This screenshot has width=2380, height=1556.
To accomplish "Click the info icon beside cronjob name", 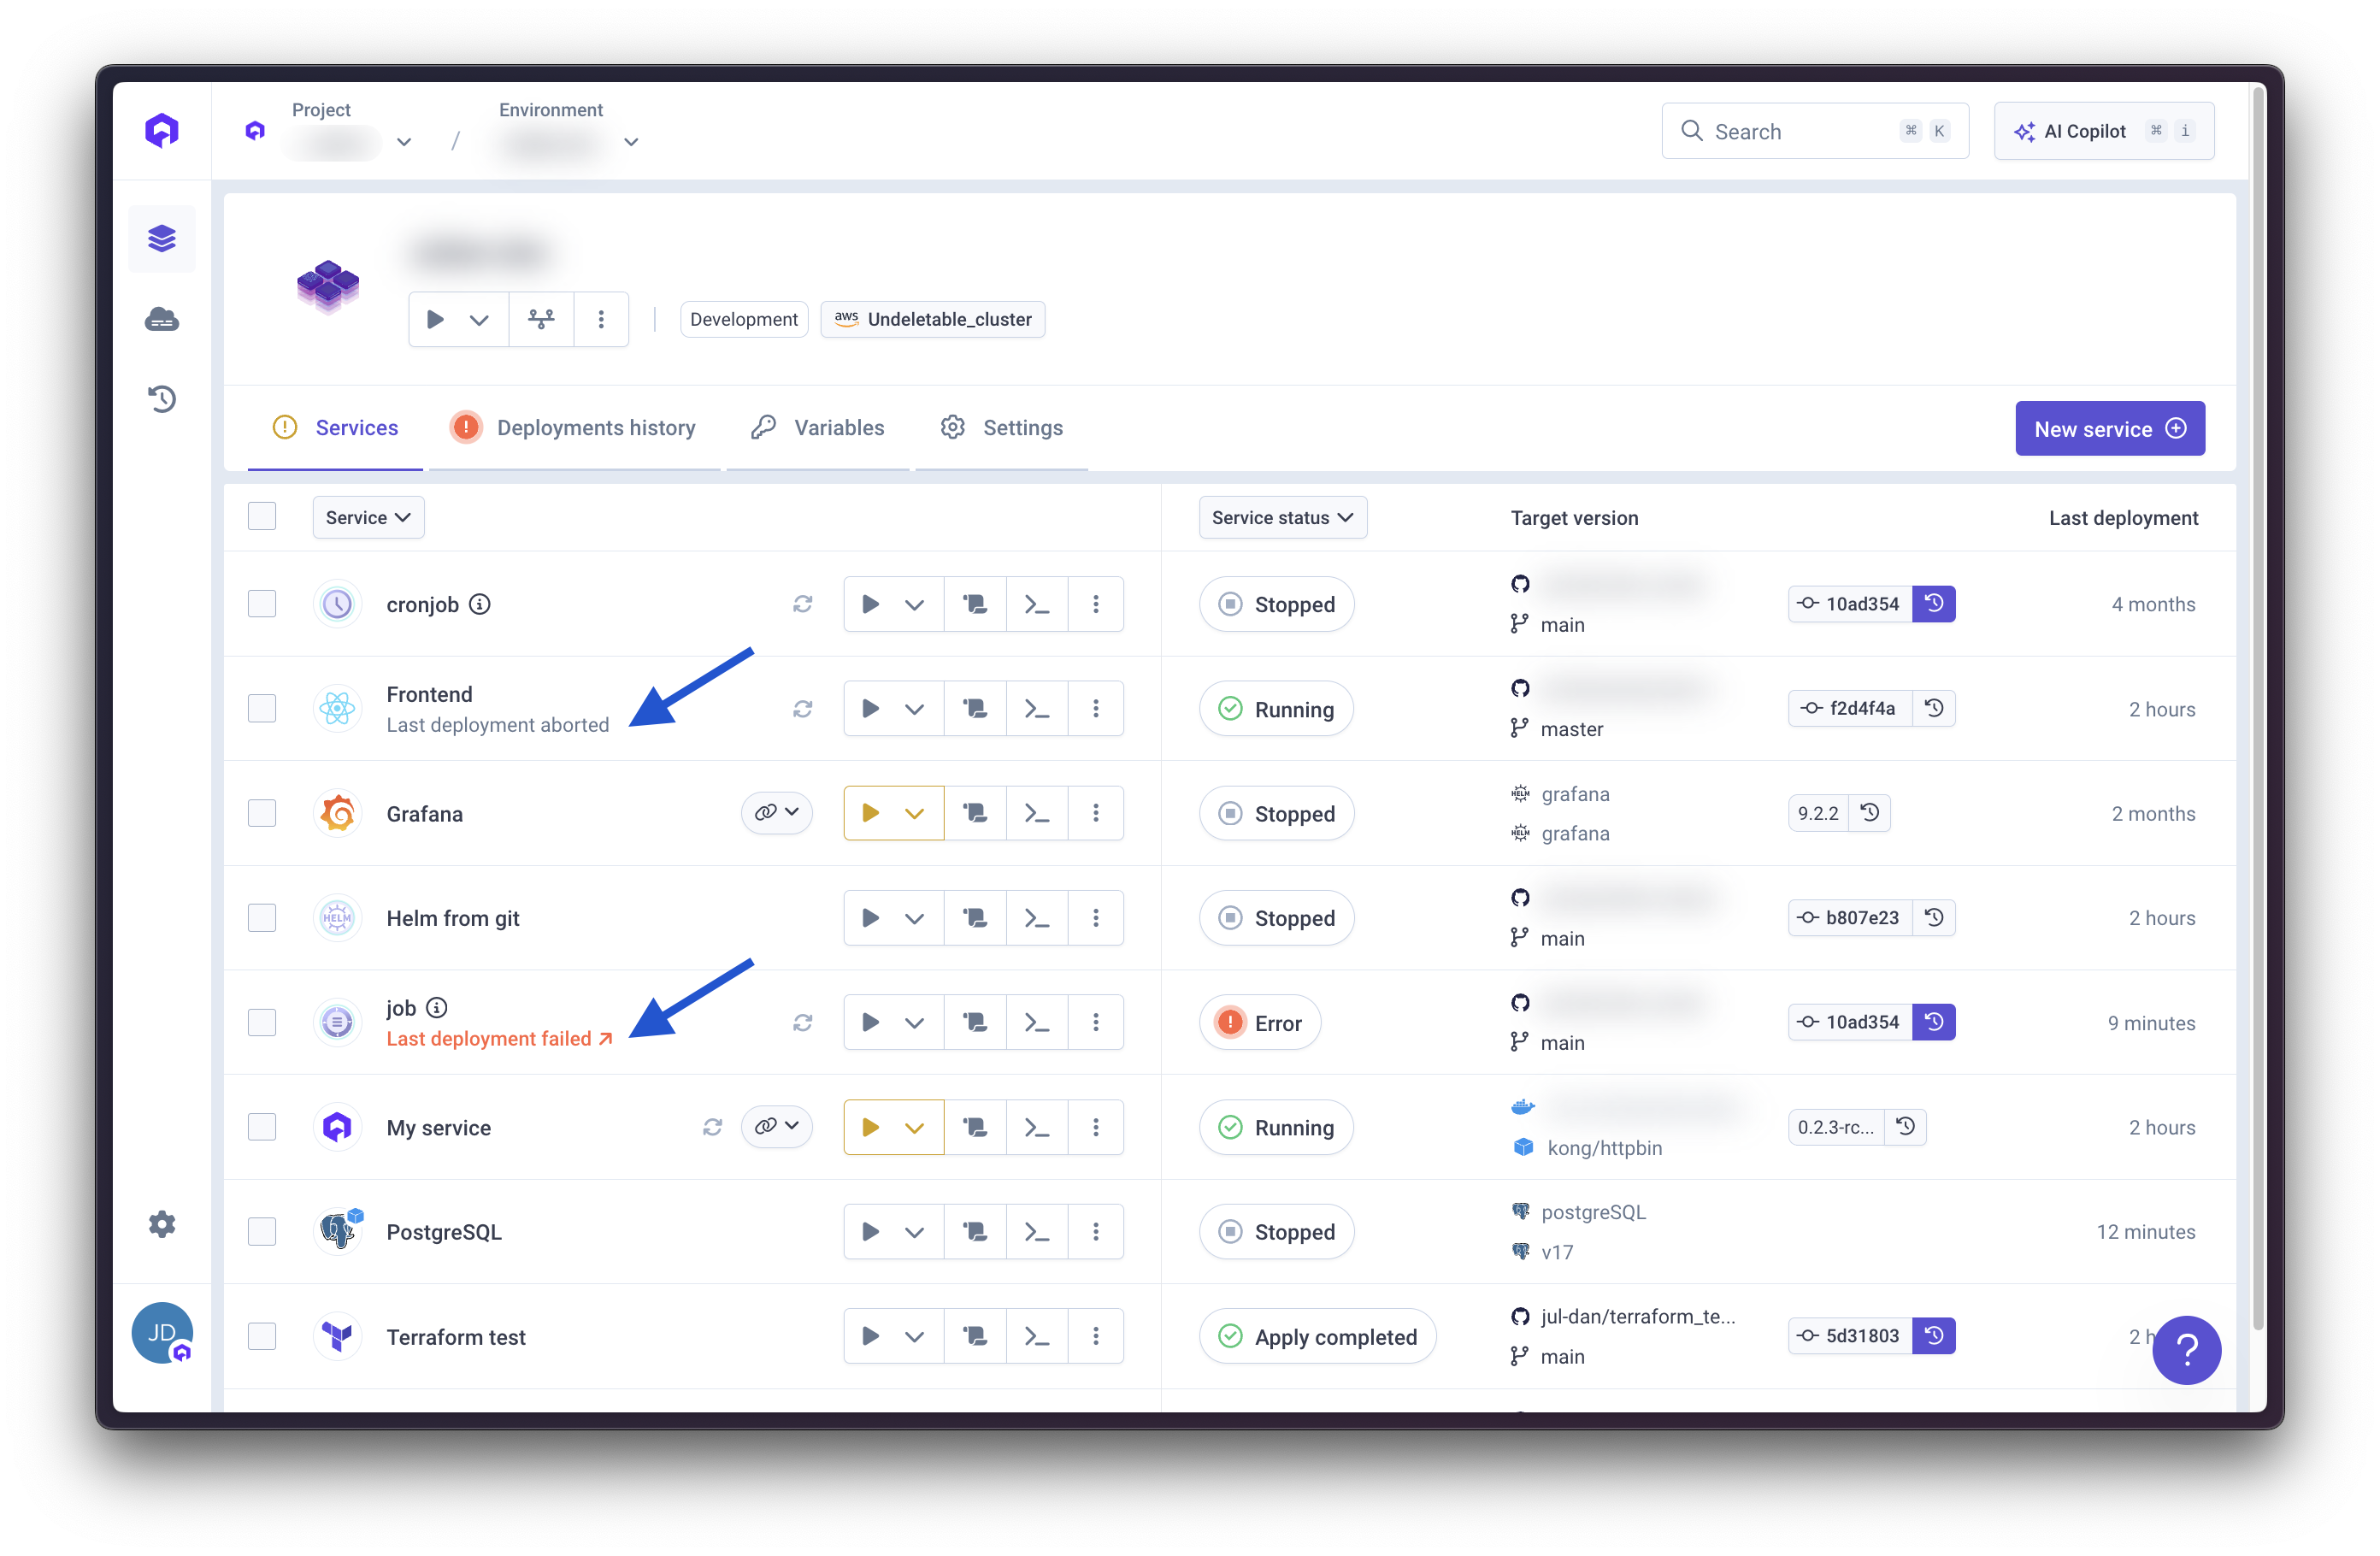I will tap(480, 604).
